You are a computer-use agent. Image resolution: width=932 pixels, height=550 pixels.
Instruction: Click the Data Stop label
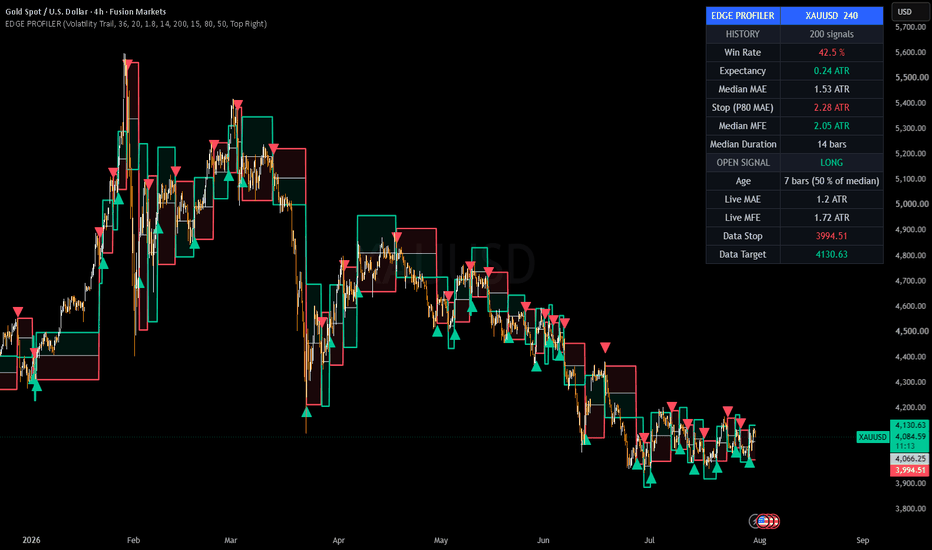tap(742, 236)
